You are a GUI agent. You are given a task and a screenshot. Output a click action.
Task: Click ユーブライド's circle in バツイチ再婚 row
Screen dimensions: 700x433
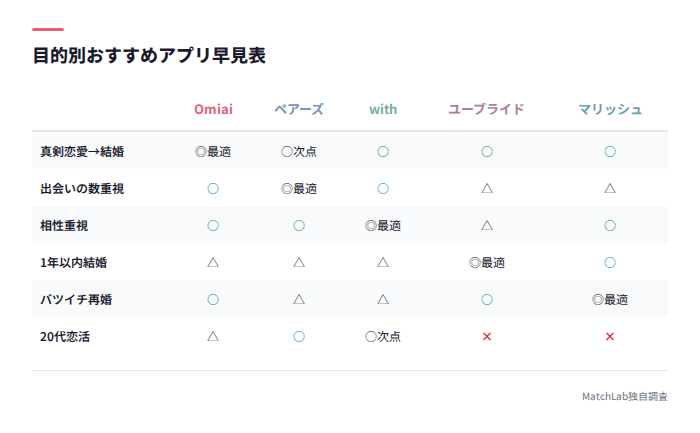pos(487,300)
